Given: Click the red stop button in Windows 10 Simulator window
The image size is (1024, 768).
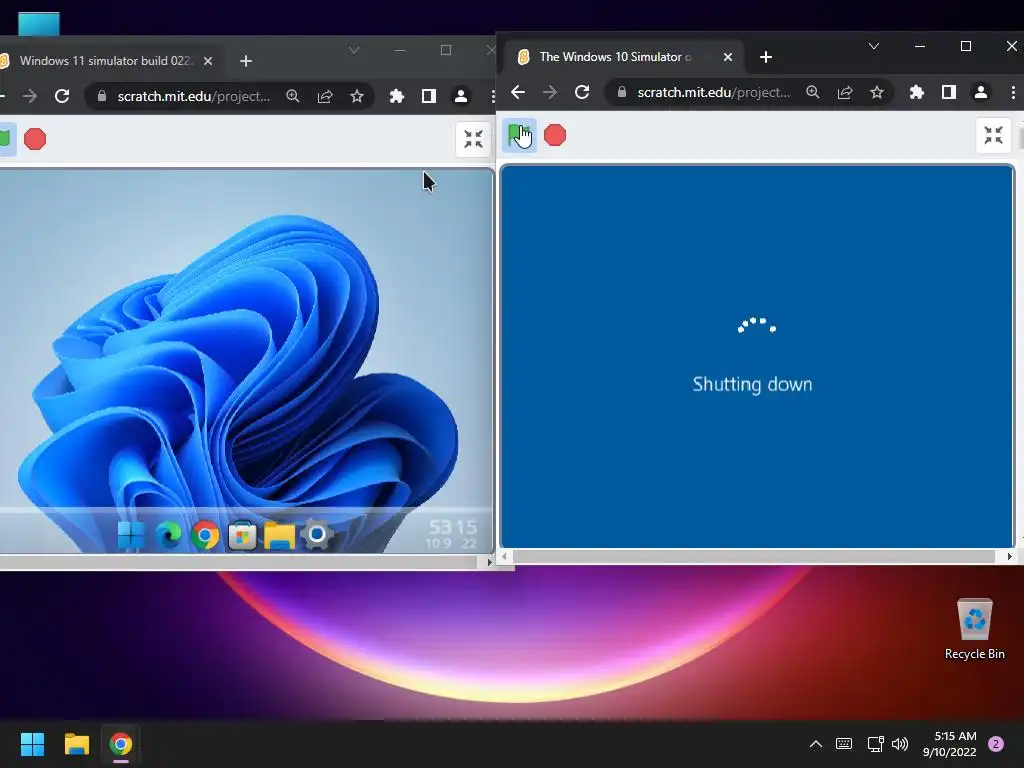Looking at the screenshot, I should point(555,135).
